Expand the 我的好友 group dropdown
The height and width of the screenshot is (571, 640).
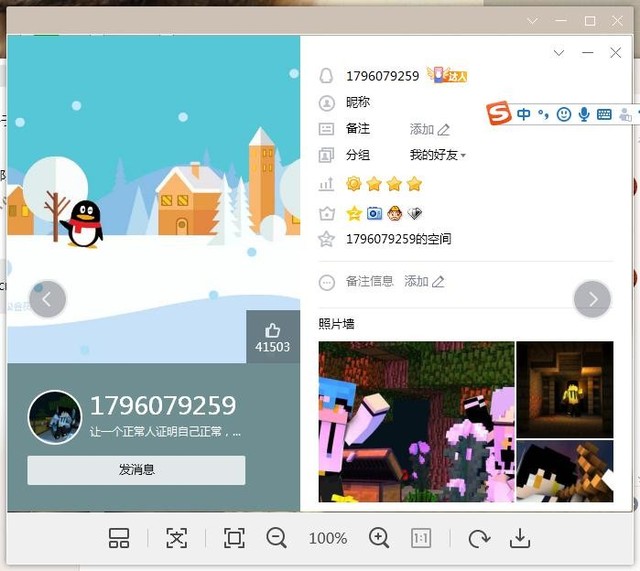[438, 155]
